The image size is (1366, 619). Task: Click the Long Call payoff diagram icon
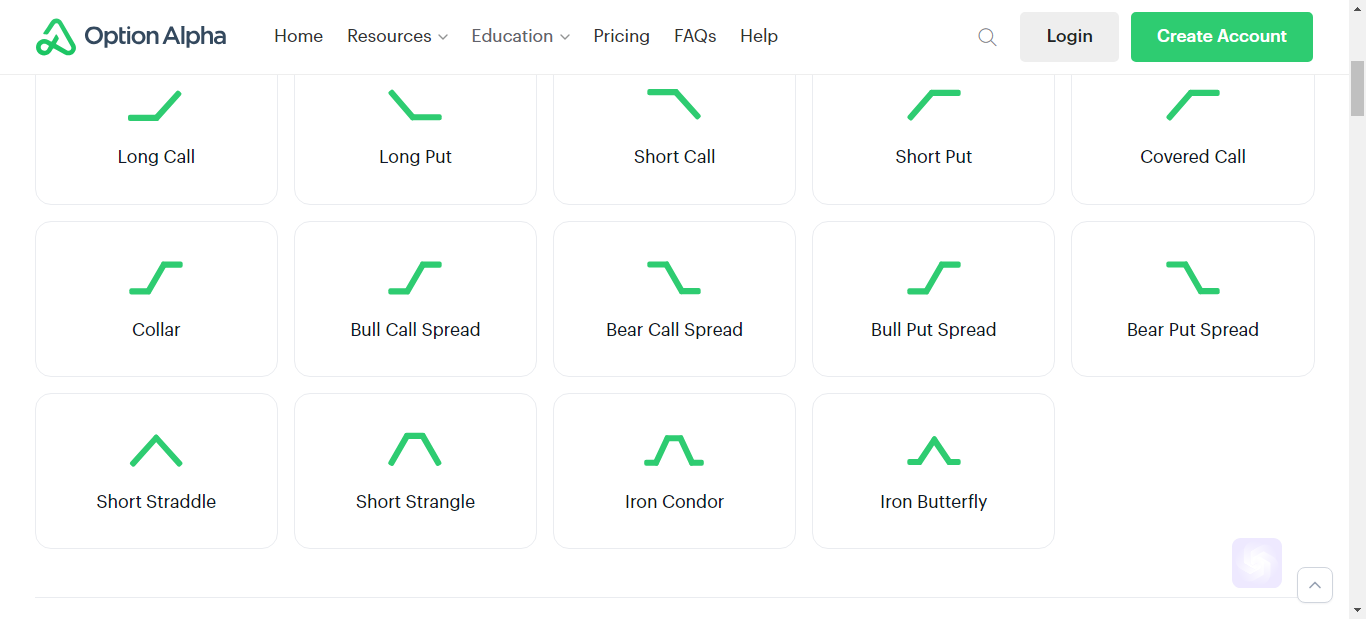point(155,106)
